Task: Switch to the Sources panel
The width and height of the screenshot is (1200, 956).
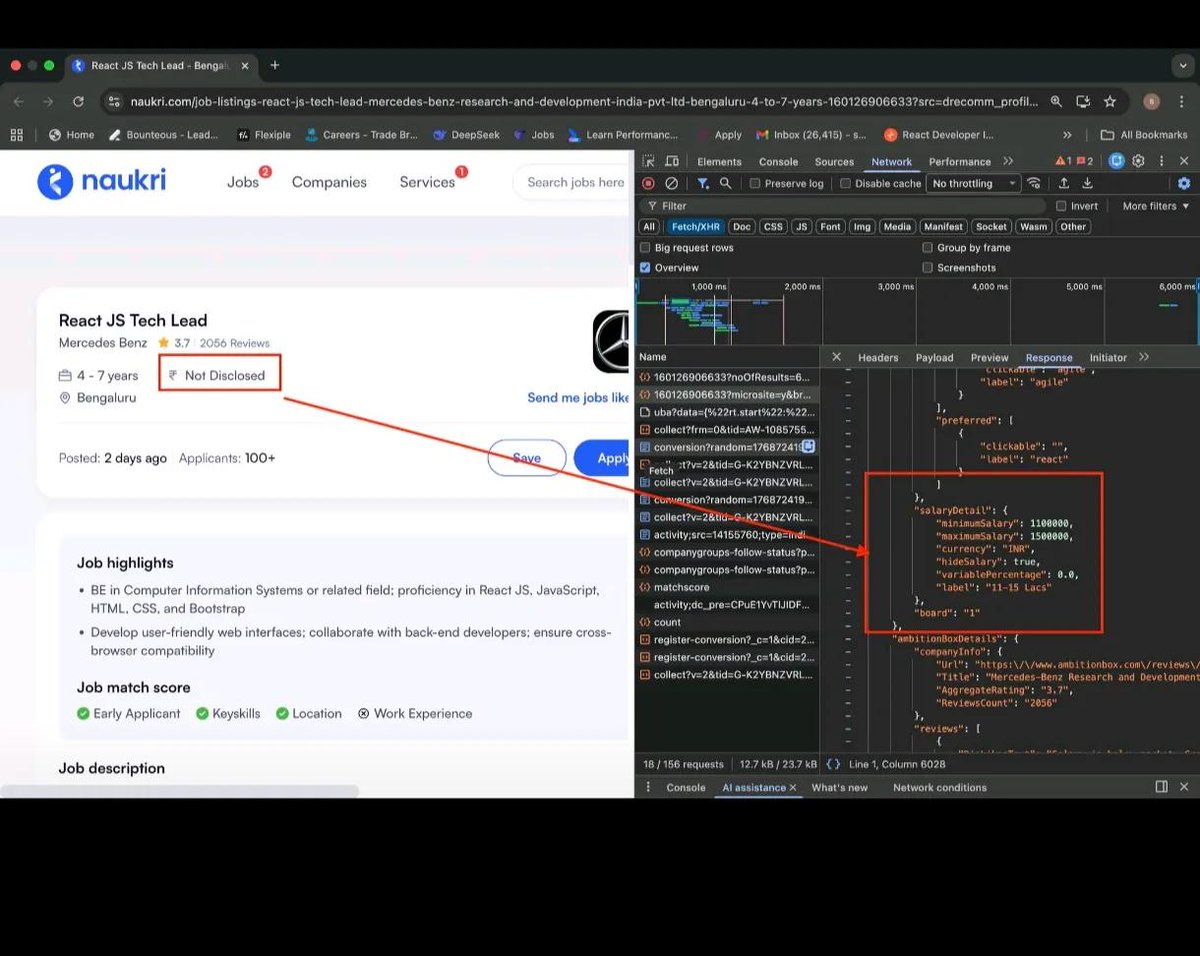Action: [x=834, y=162]
